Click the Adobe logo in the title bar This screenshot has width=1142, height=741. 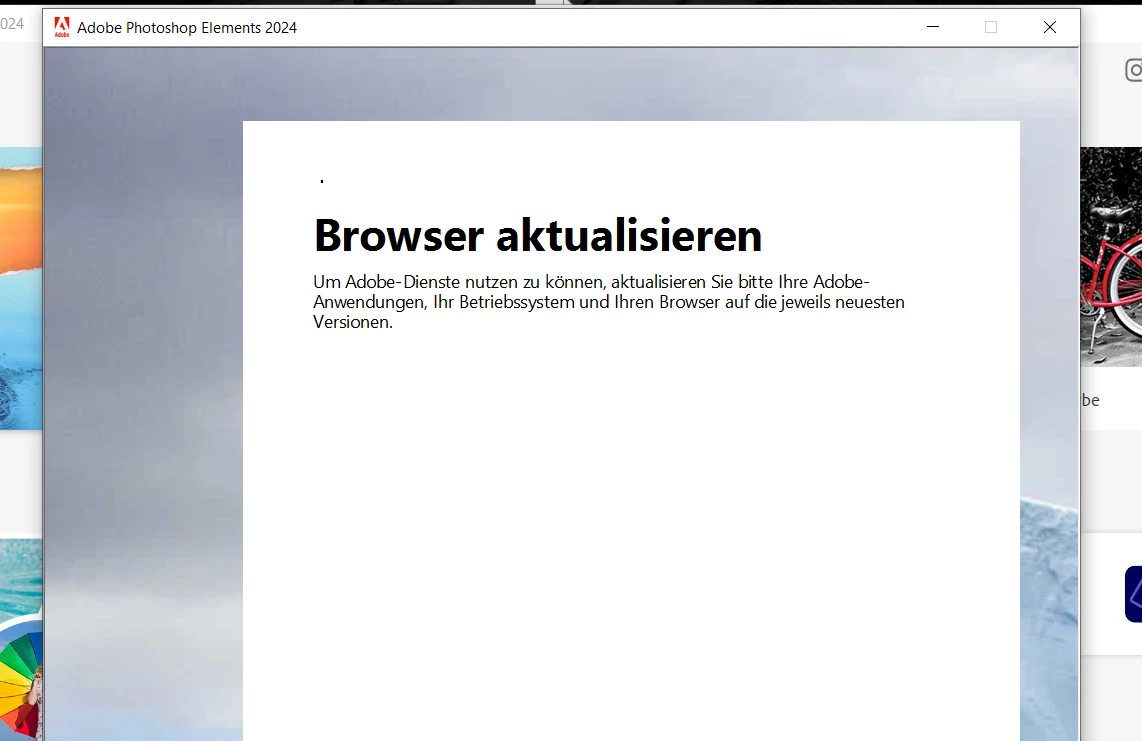pyautogui.click(x=62, y=27)
